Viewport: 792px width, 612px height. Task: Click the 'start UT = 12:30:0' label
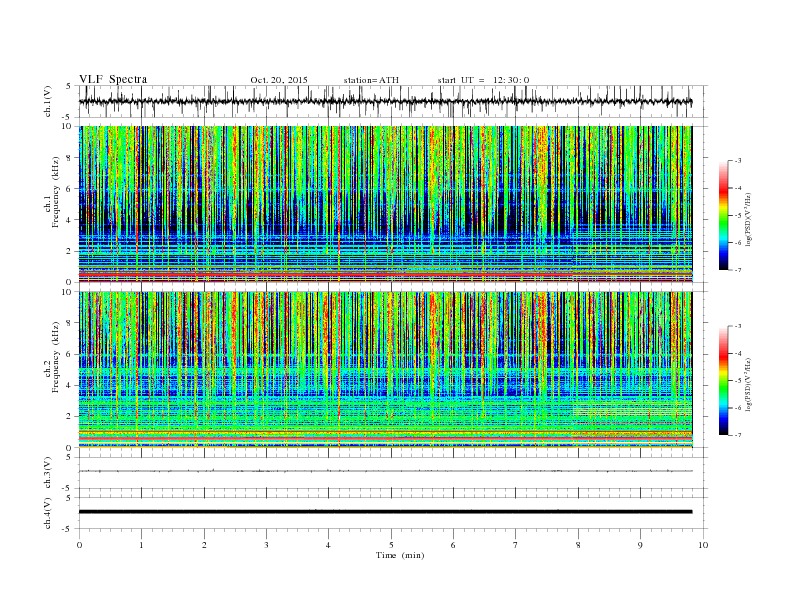point(483,80)
